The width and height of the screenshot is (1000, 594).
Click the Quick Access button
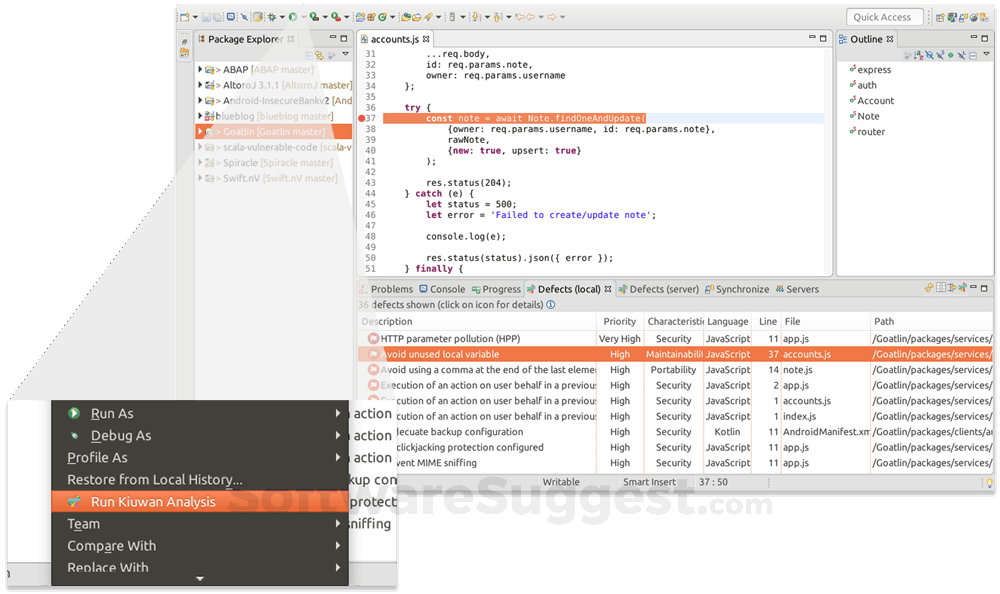pyautogui.click(x=884, y=16)
